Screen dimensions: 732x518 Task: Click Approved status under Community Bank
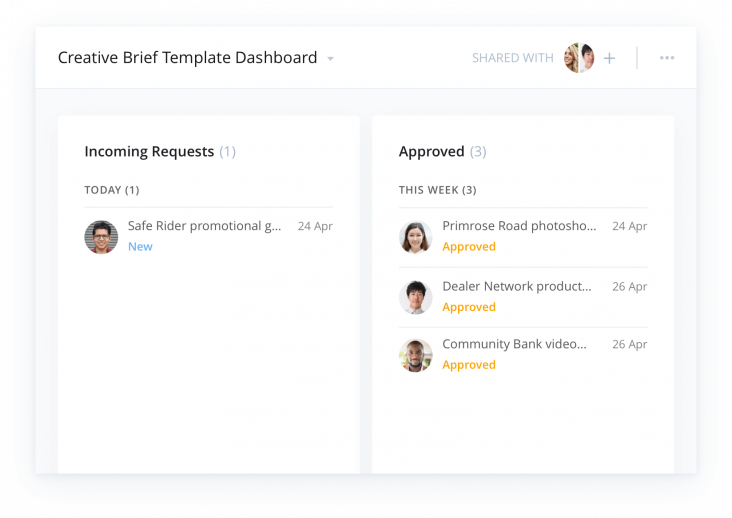tap(469, 365)
